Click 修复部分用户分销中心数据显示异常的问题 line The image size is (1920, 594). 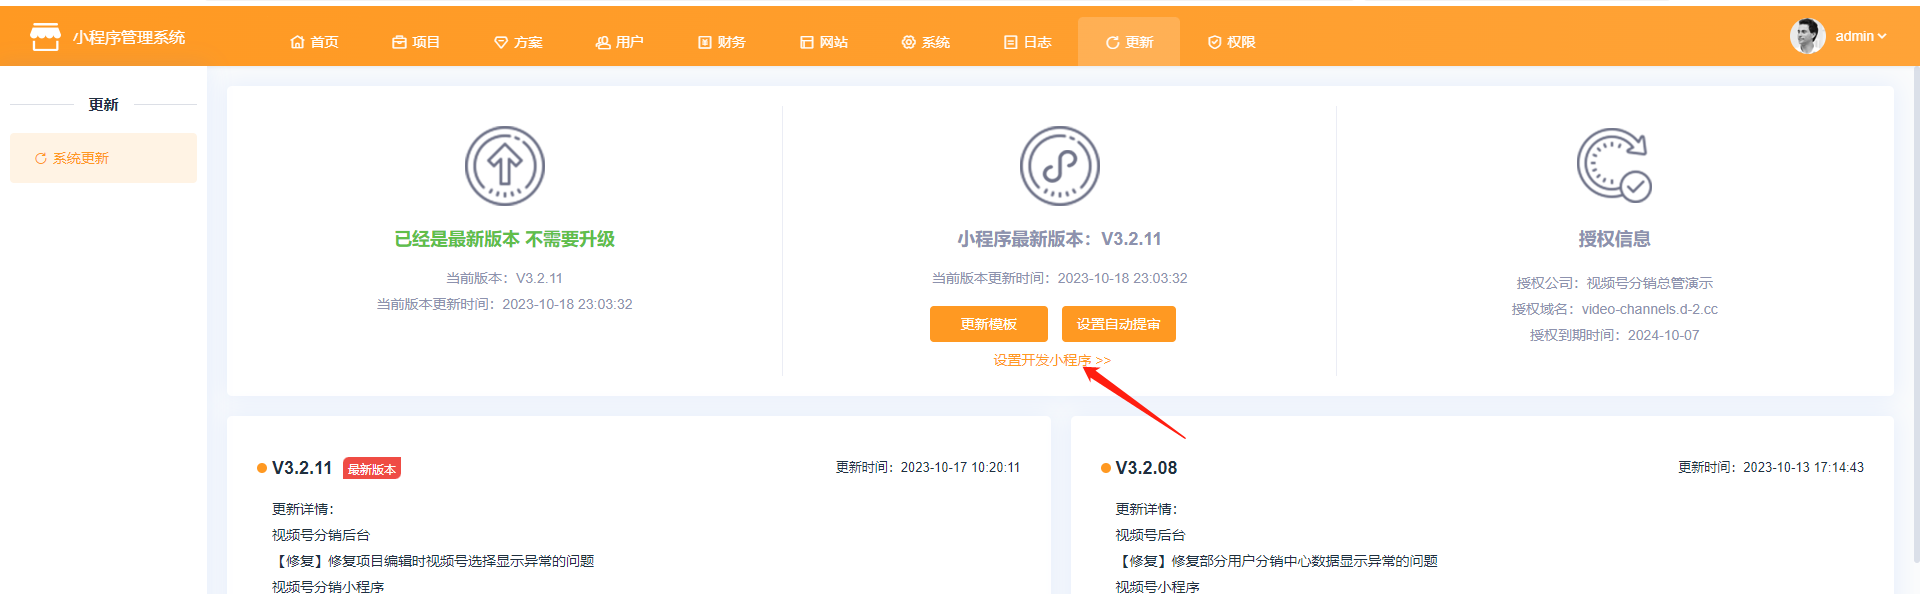pos(1277,561)
